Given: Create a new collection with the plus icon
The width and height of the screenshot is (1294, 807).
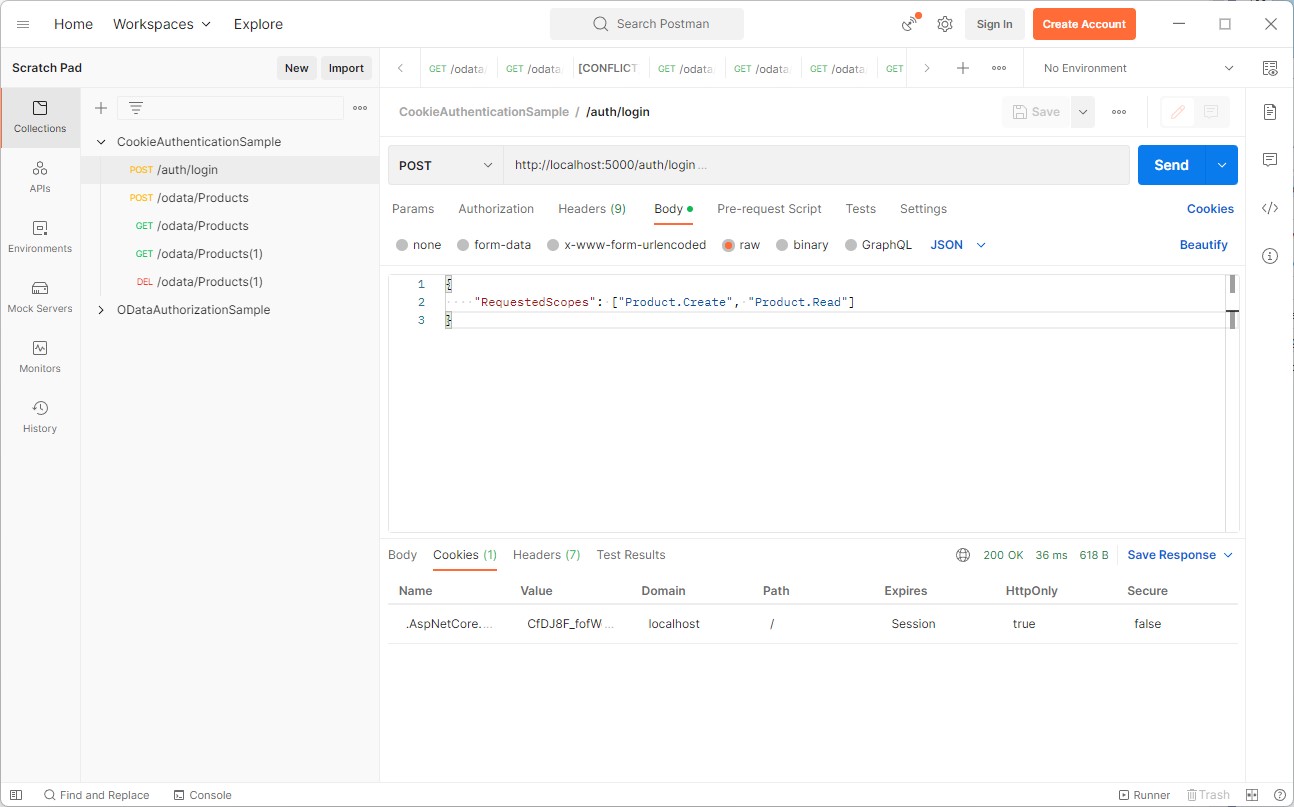Looking at the screenshot, I should coord(101,108).
